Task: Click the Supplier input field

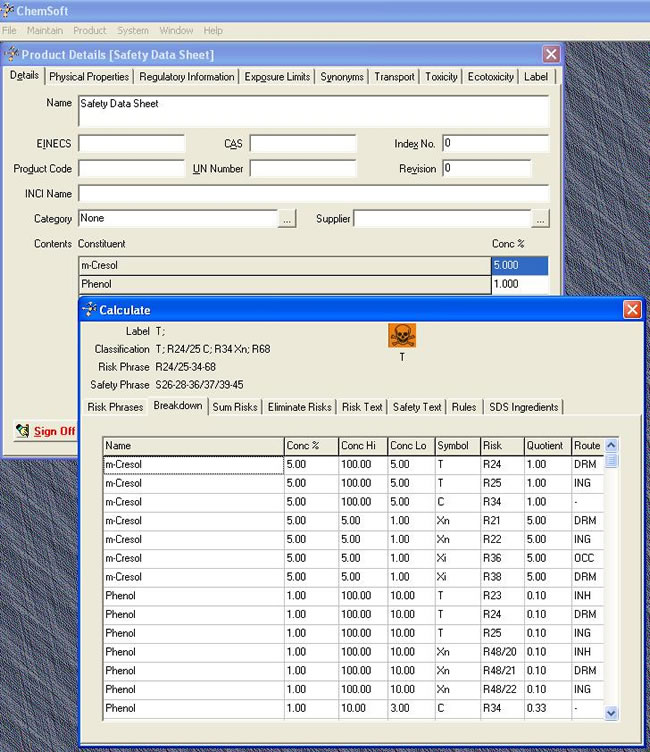Action: point(442,219)
